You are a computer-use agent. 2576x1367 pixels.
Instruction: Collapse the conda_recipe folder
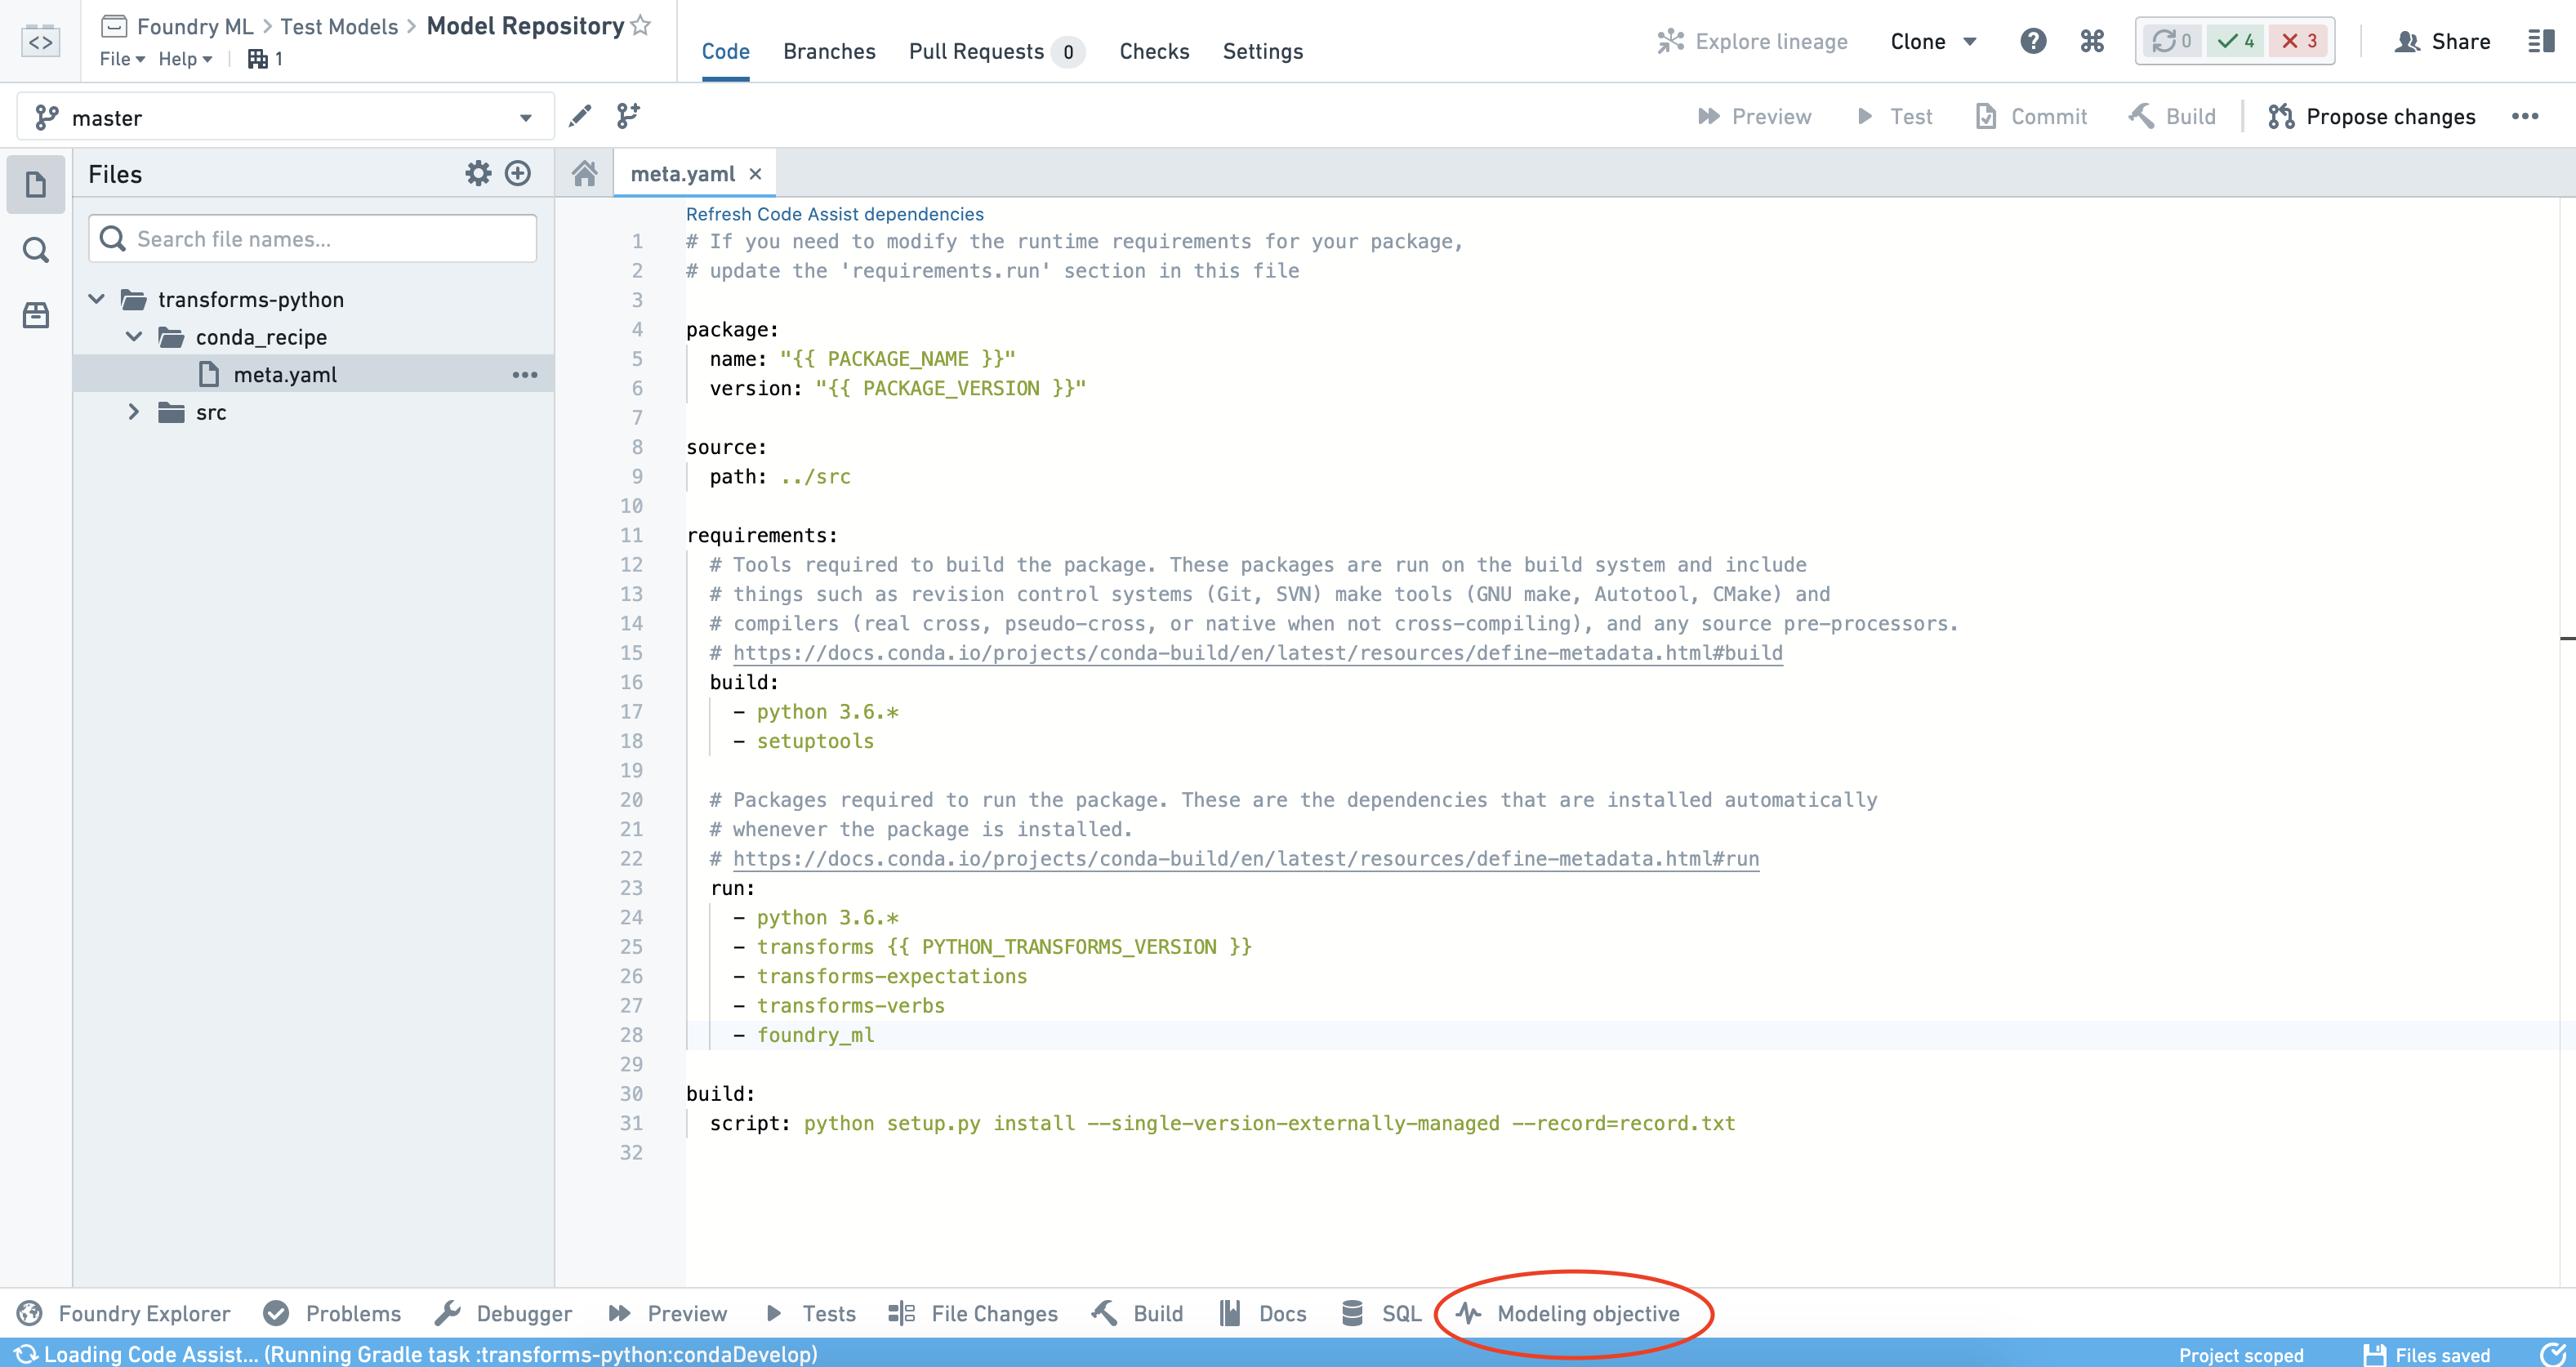pyautogui.click(x=134, y=337)
